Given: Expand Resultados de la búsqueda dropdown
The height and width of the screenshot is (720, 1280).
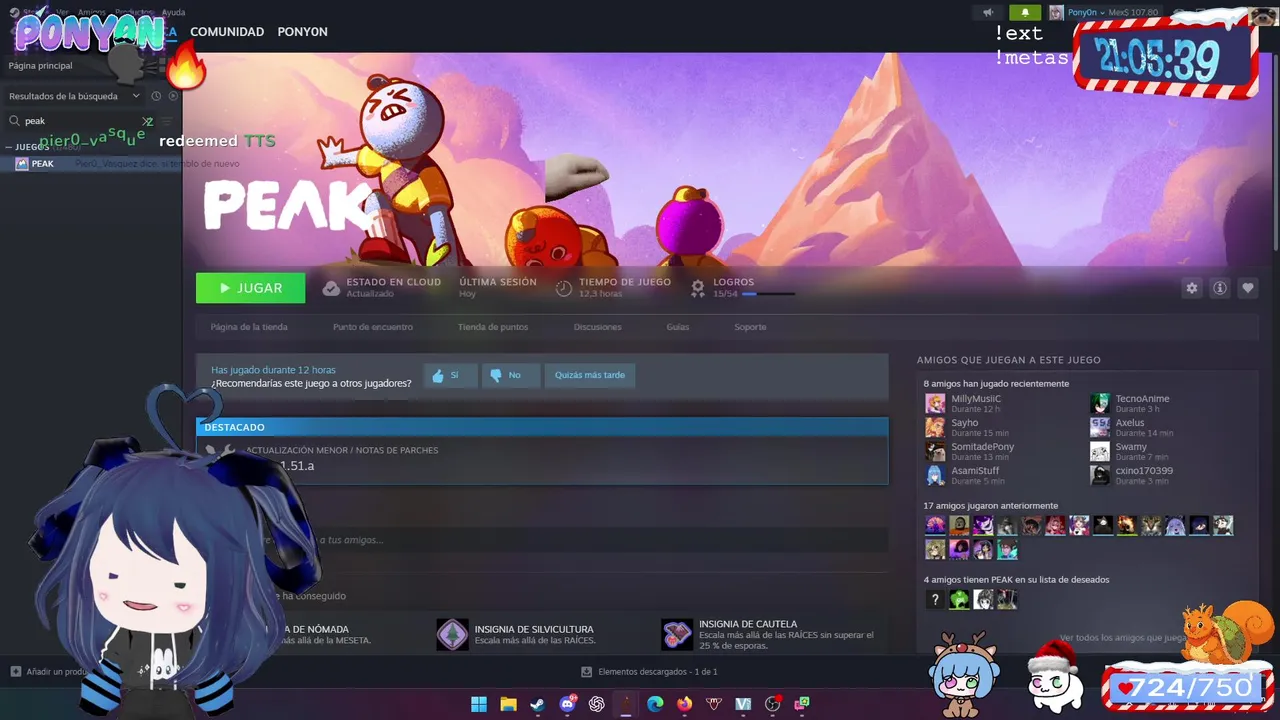Looking at the screenshot, I should 75,96.
